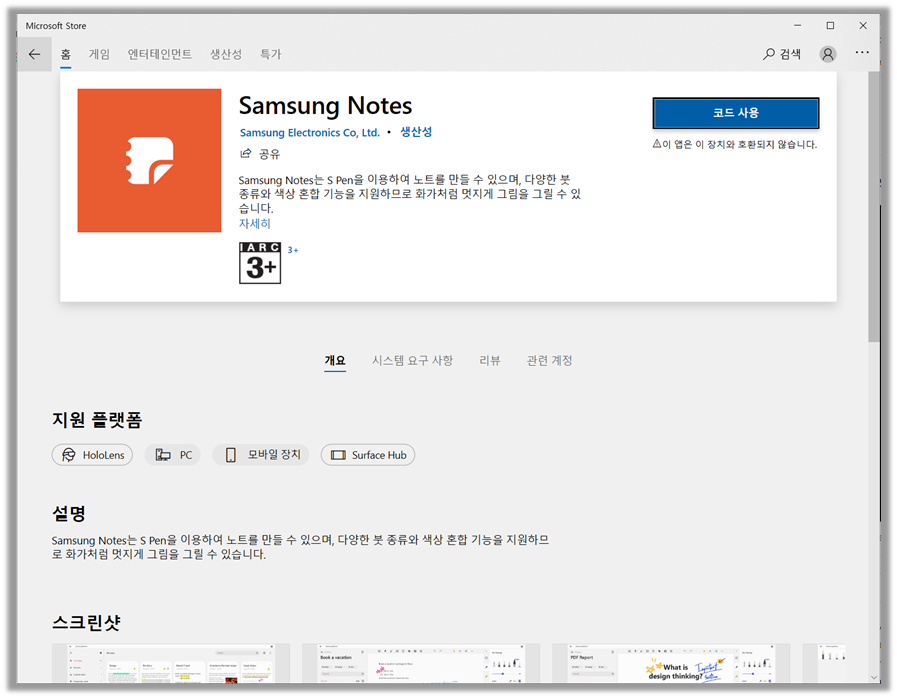Image resolution: width=897 pixels, height=698 pixels.
Task: Click the Samsung Notes title text
Action: click(x=325, y=106)
